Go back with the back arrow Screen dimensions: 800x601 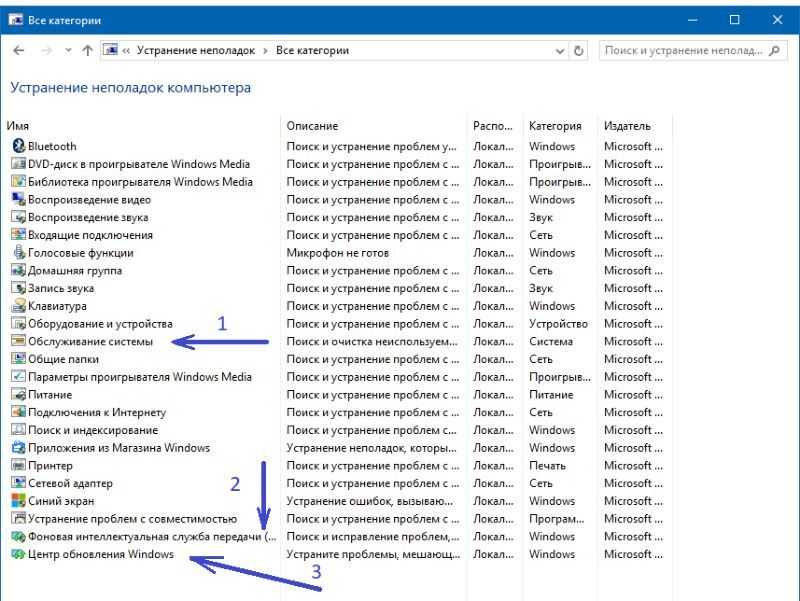tap(19, 50)
